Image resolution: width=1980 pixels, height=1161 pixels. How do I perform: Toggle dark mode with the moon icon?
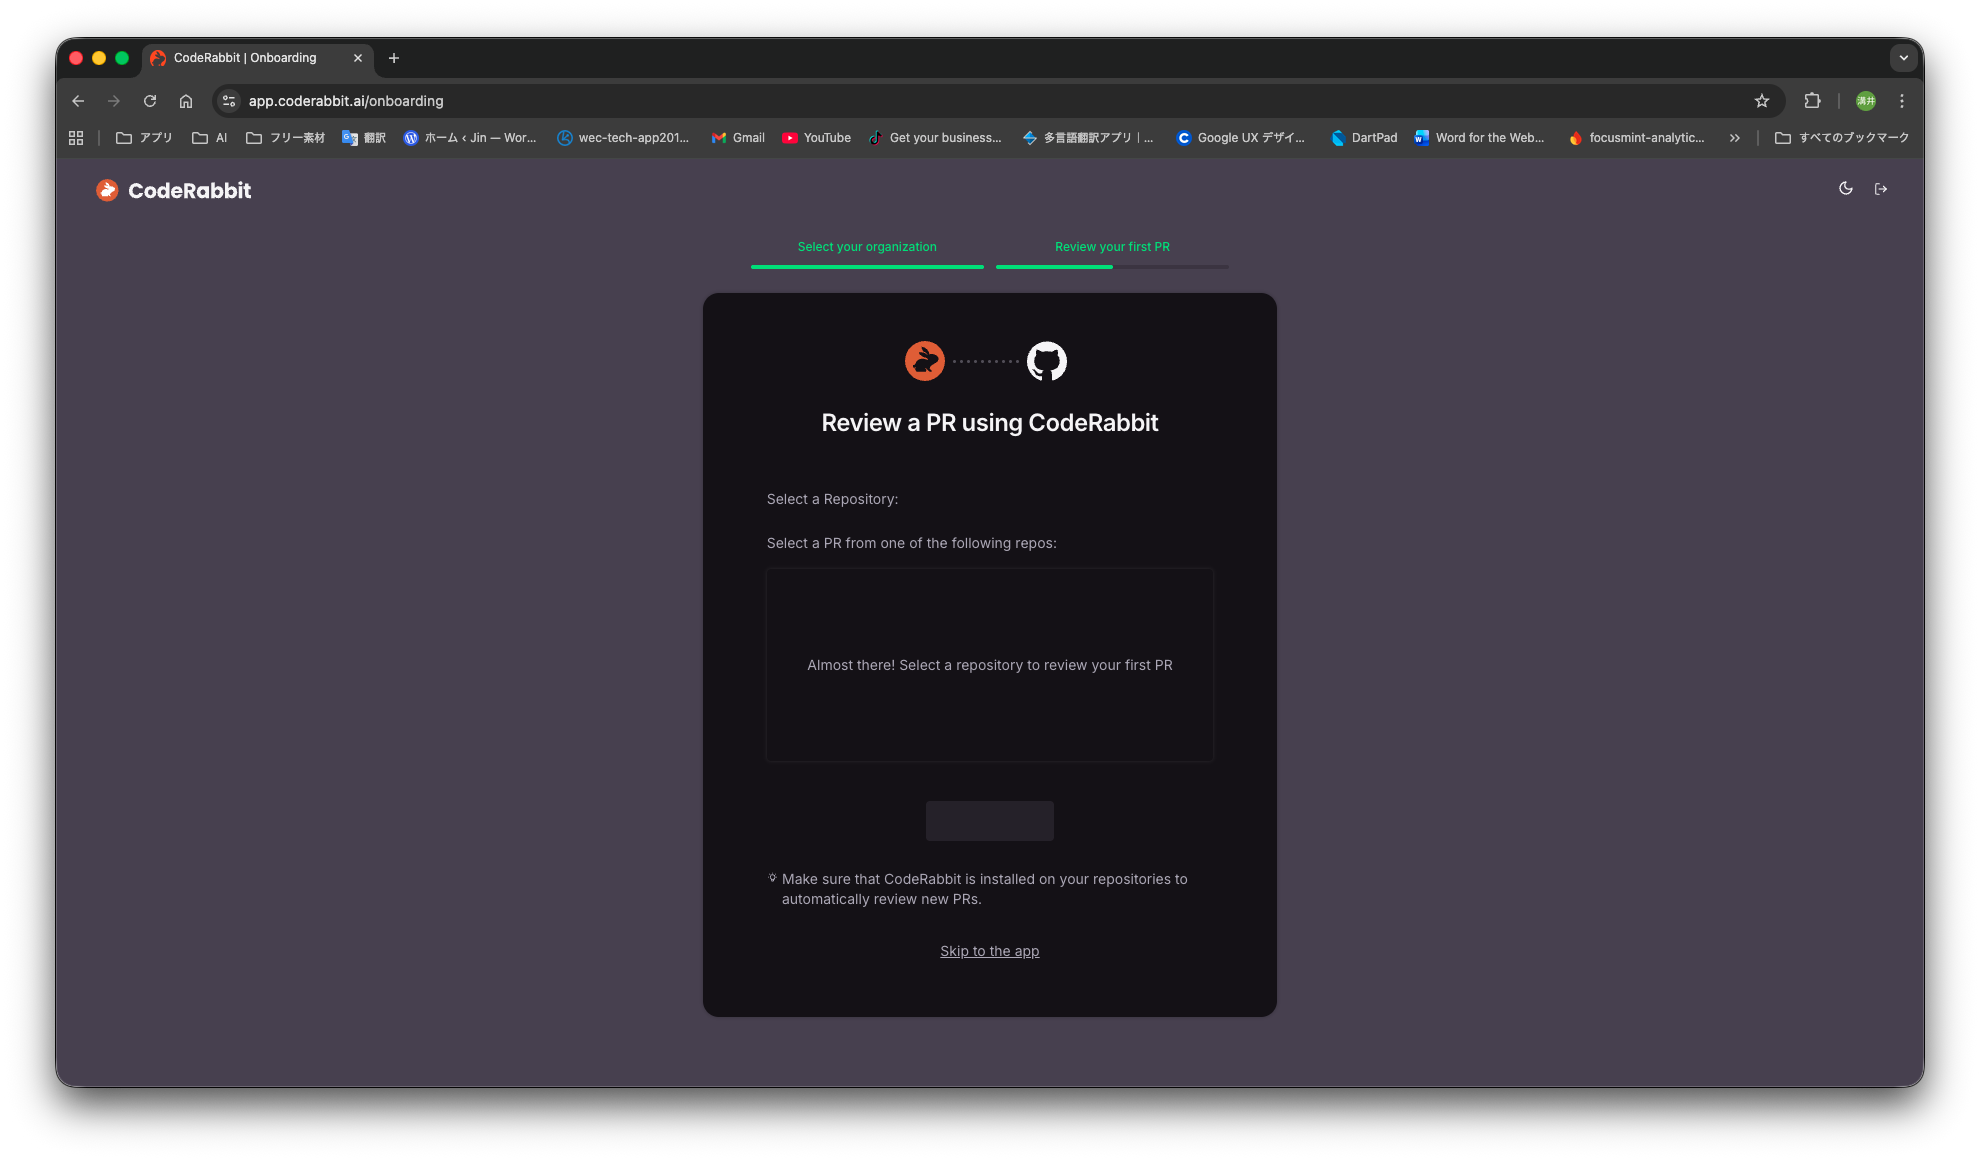(1845, 189)
